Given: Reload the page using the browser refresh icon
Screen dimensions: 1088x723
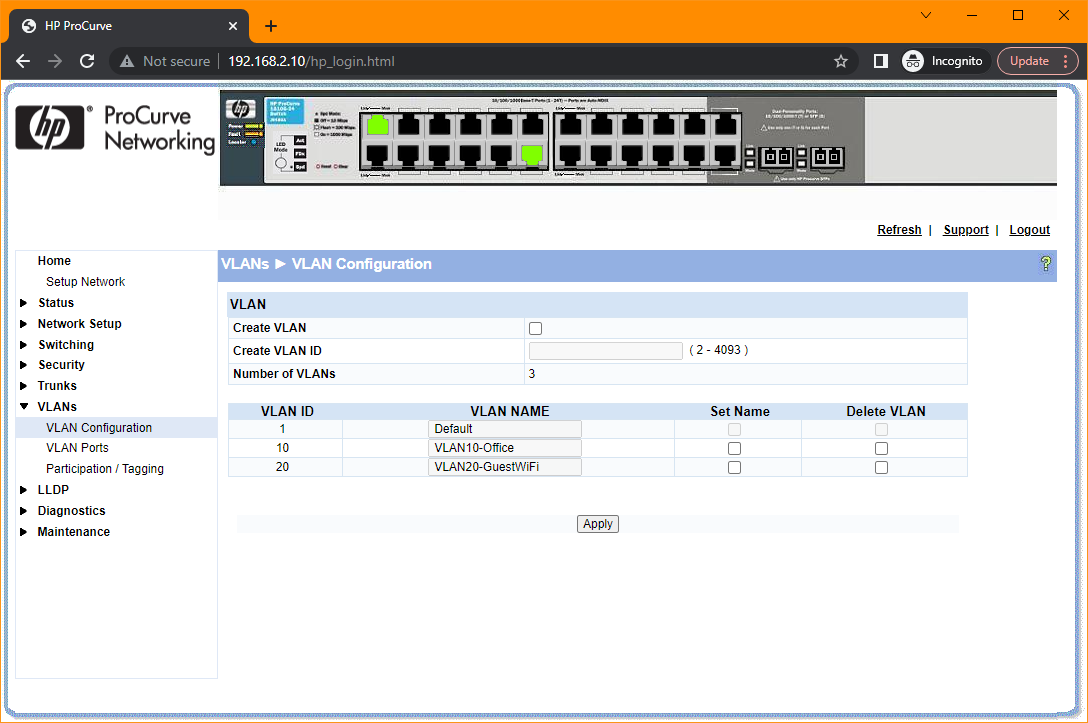Looking at the screenshot, I should pyautogui.click(x=87, y=60).
